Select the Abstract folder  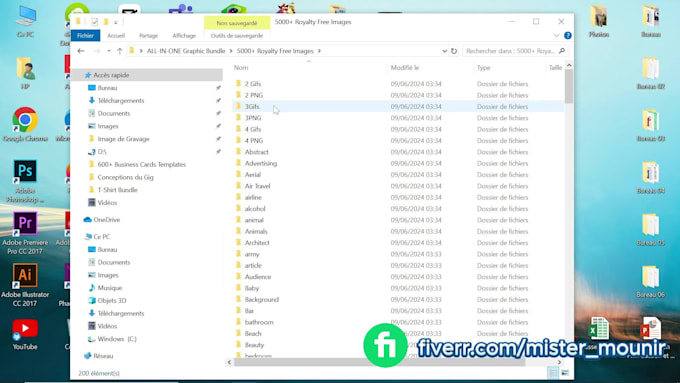pyautogui.click(x=256, y=152)
